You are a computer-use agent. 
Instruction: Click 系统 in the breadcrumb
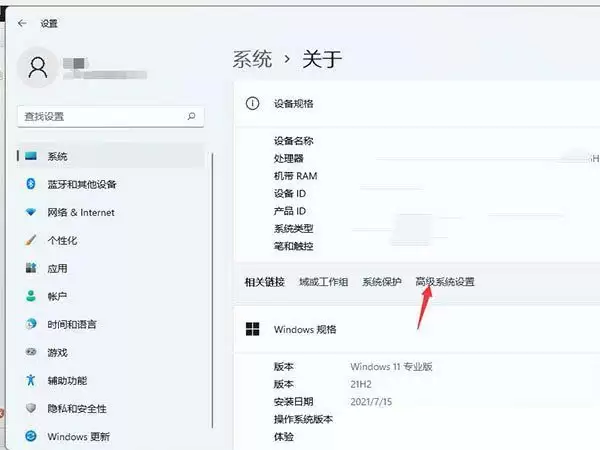[x=253, y=59]
